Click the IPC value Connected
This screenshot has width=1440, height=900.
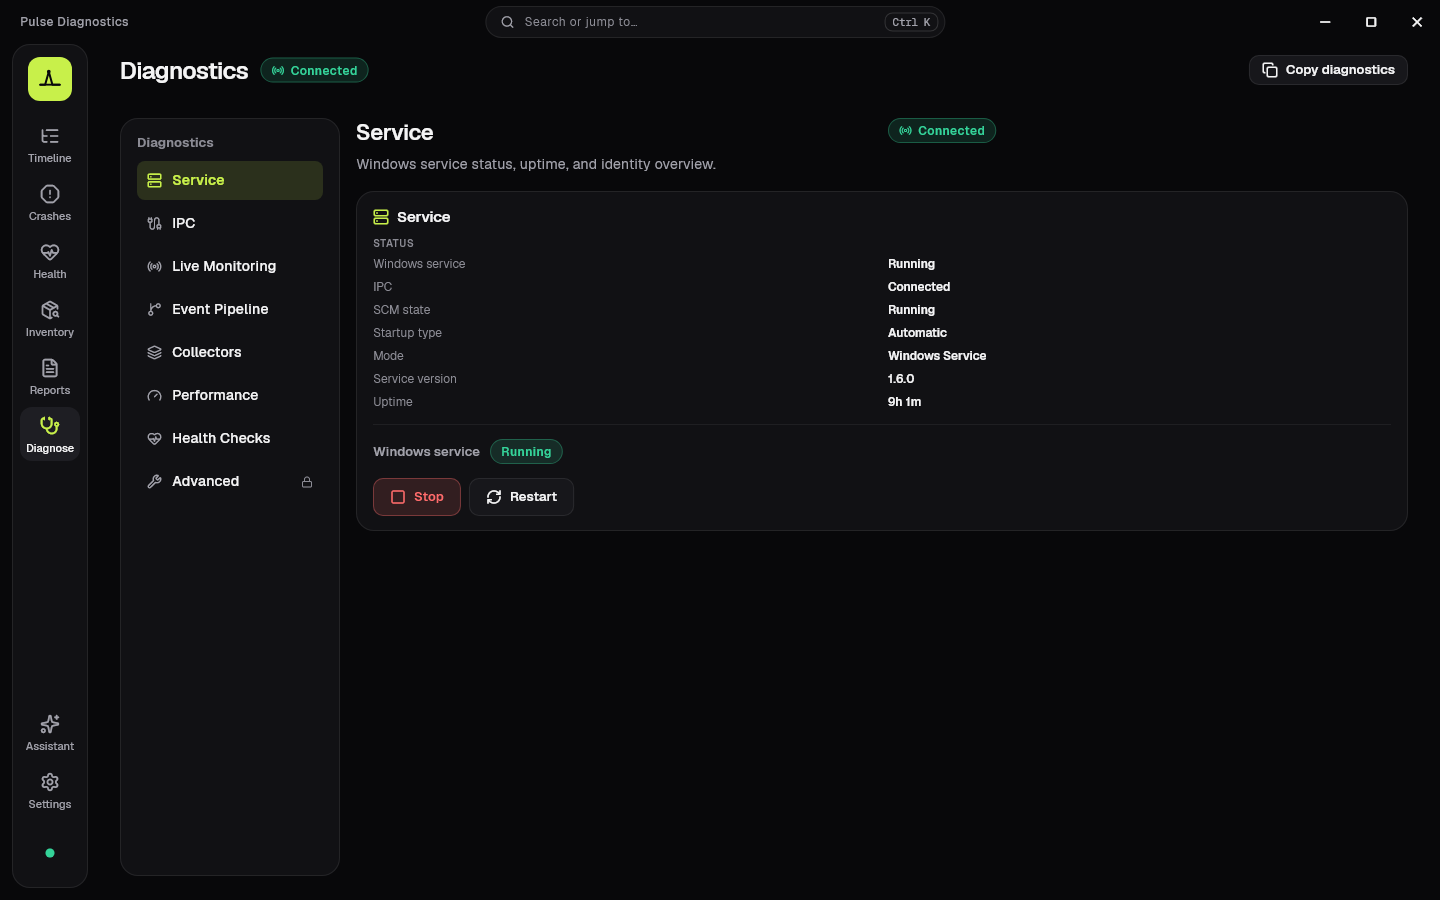point(919,287)
